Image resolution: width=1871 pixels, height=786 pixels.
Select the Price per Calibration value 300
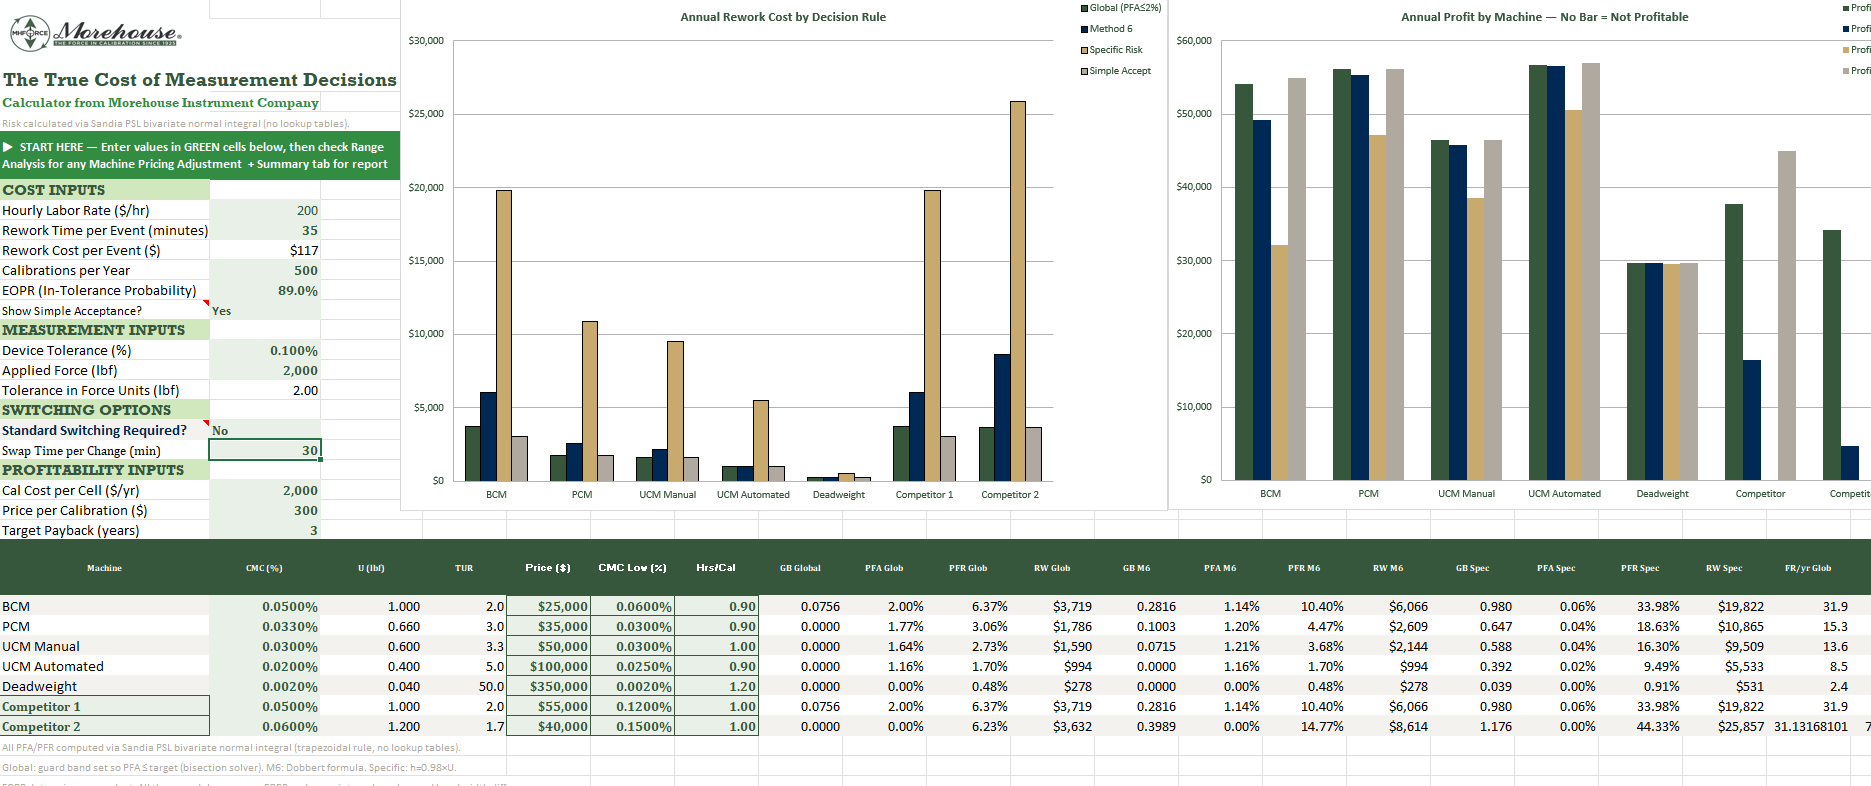[x=265, y=510]
